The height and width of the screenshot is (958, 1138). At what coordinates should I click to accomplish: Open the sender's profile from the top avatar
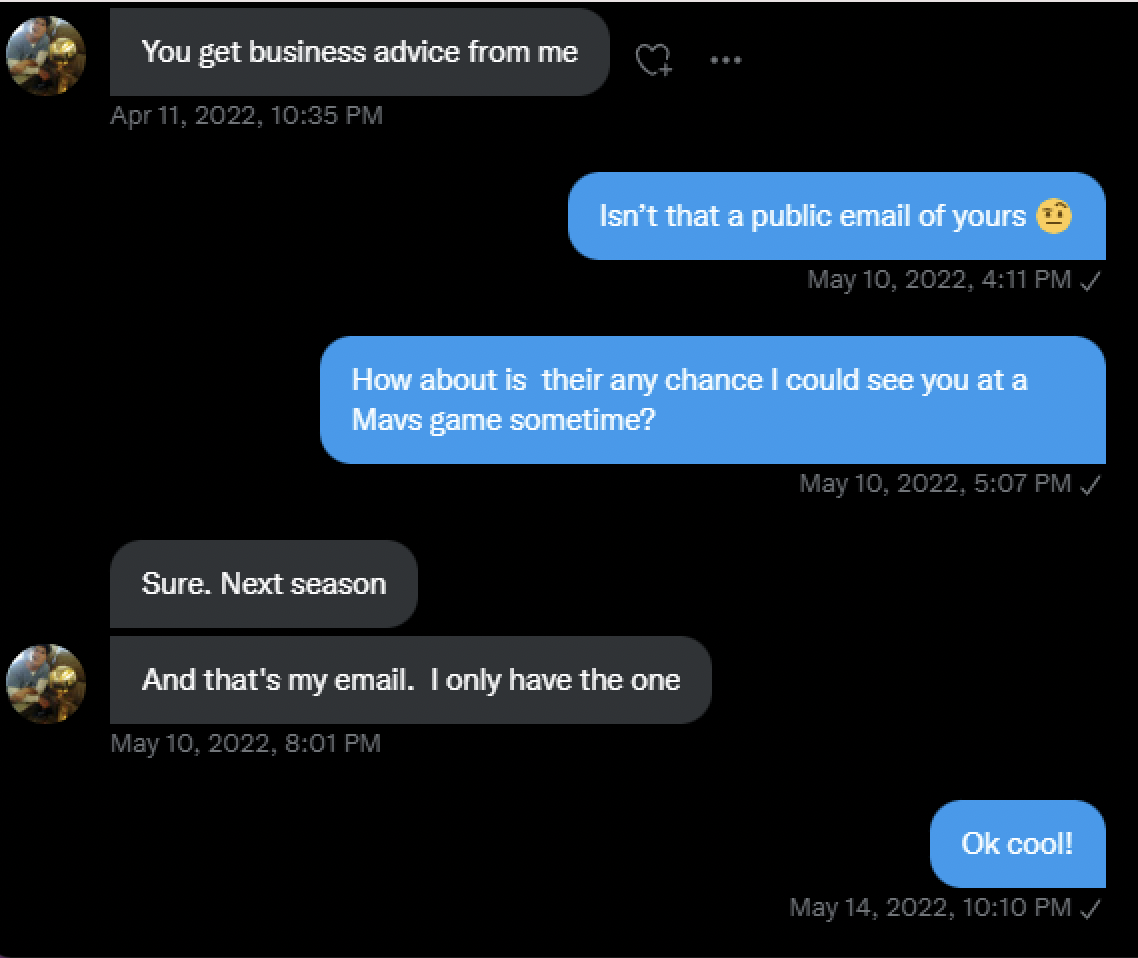pos(46,56)
